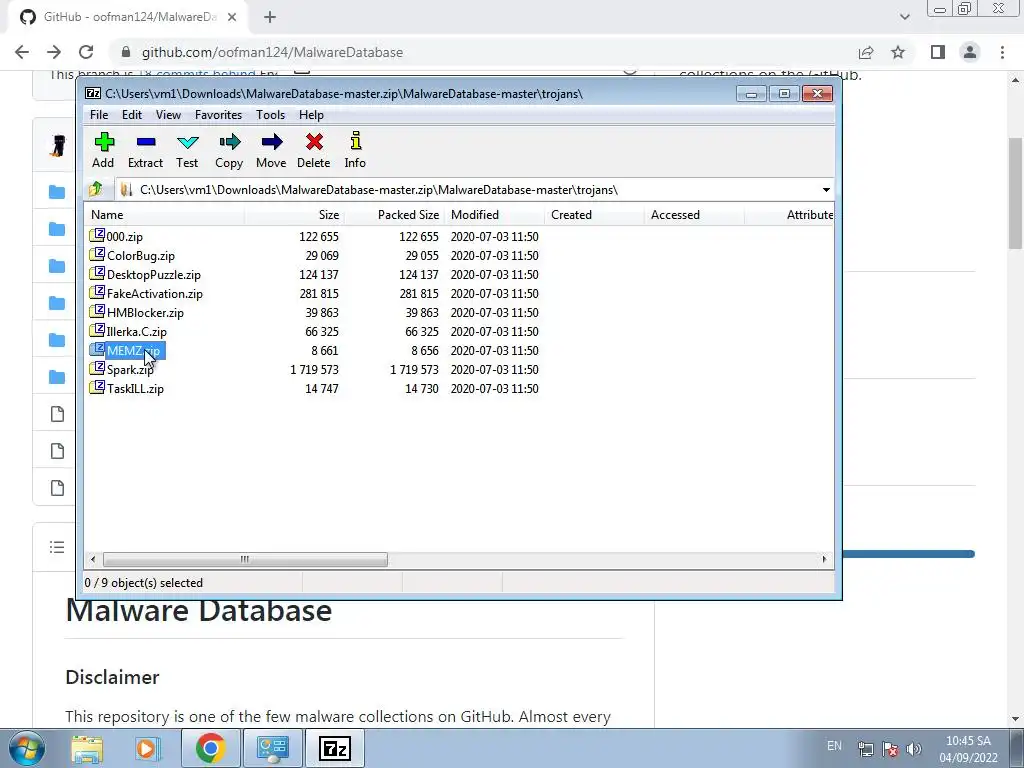
Task: Sort by Packed Size column header
Action: pos(394,215)
